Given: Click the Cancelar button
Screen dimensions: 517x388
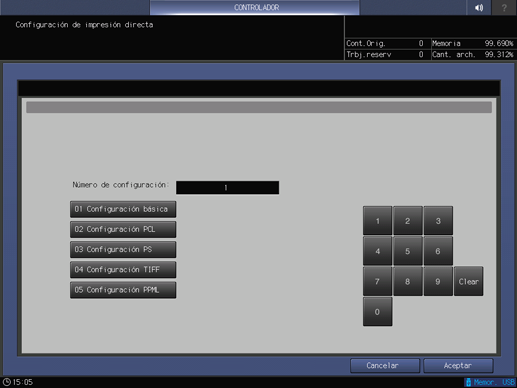Looking at the screenshot, I should [x=385, y=366].
